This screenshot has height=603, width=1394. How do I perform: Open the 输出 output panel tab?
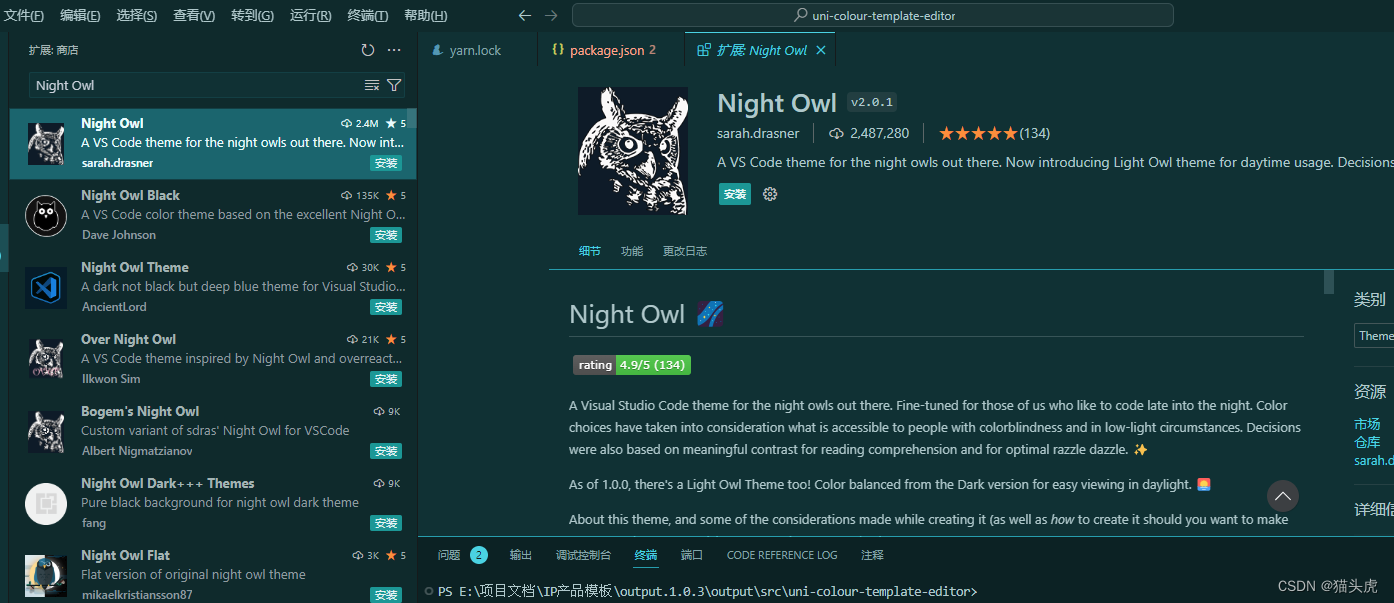tap(521, 555)
